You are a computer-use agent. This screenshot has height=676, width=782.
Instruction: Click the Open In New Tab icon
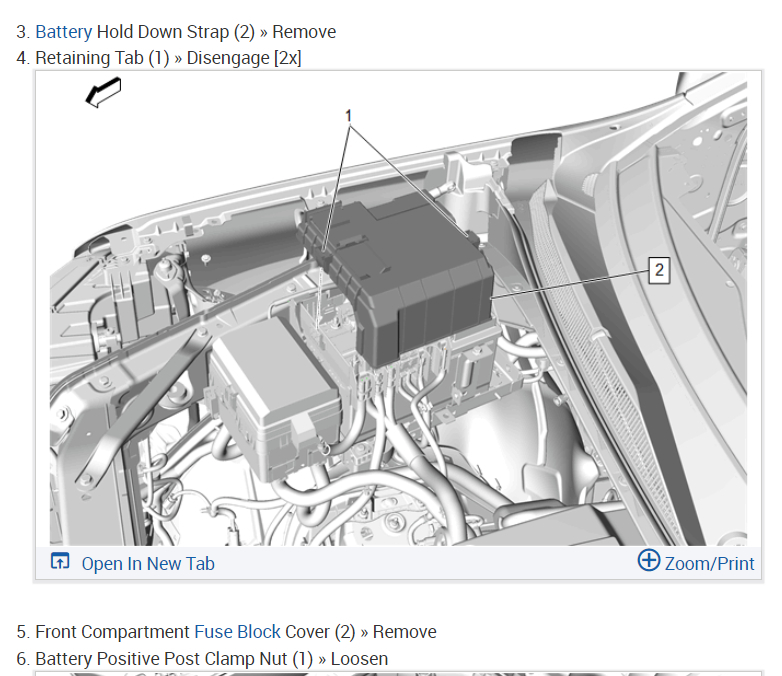click(x=60, y=561)
